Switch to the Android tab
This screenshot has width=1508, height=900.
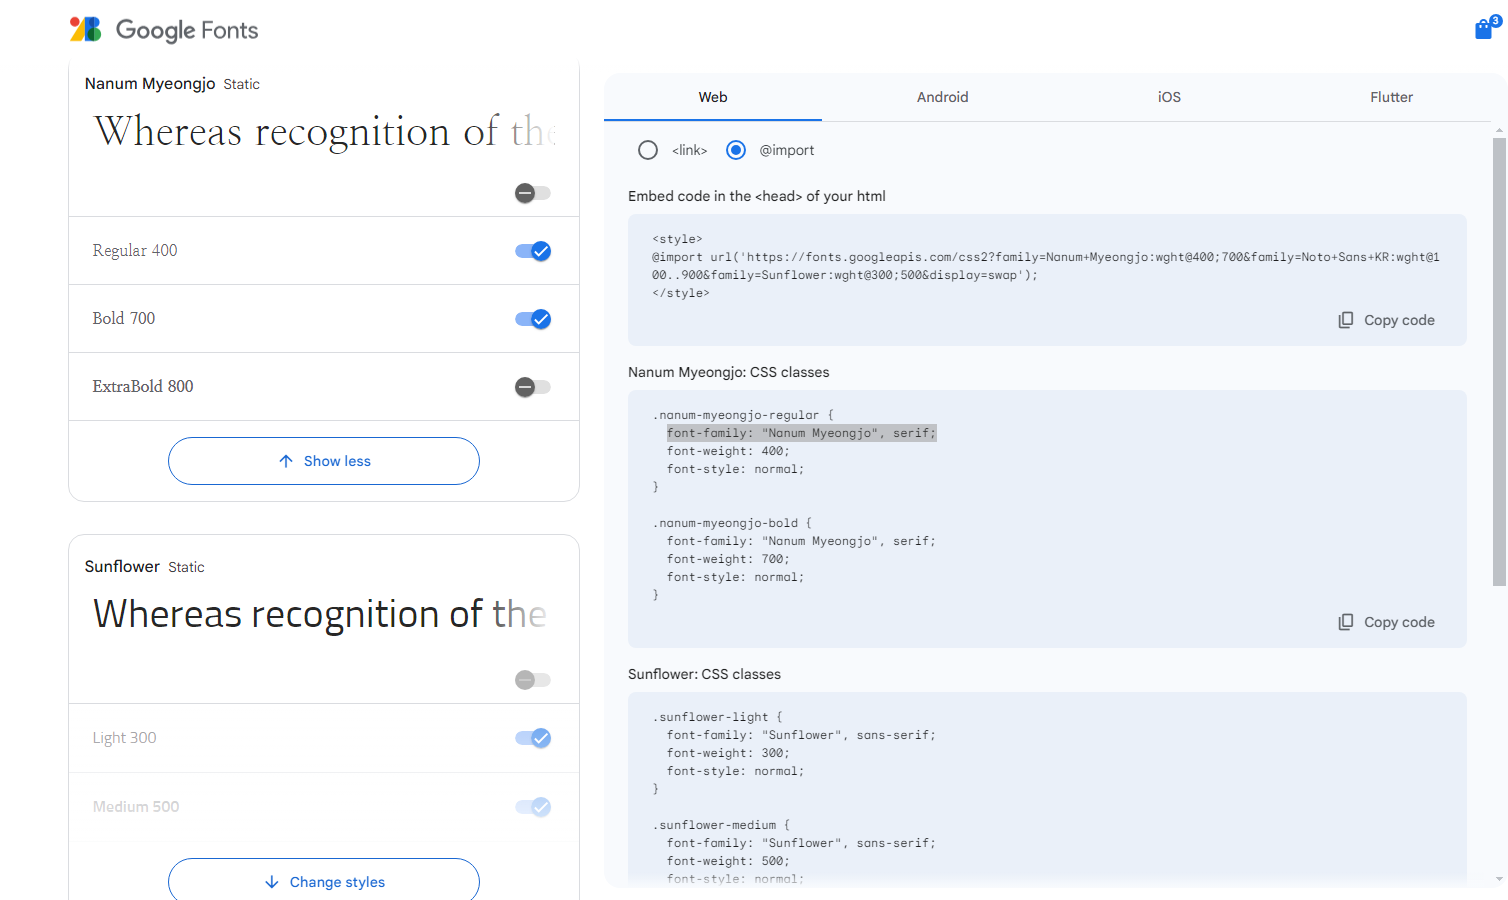(942, 97)
